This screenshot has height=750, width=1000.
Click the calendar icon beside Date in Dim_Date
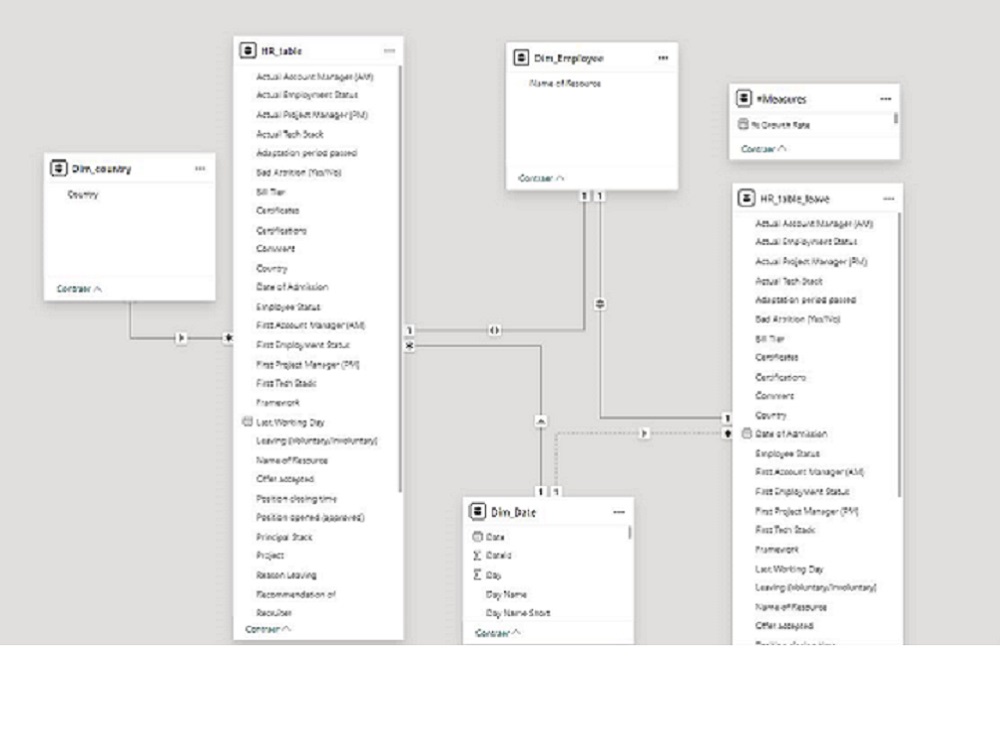click(478, 536)
